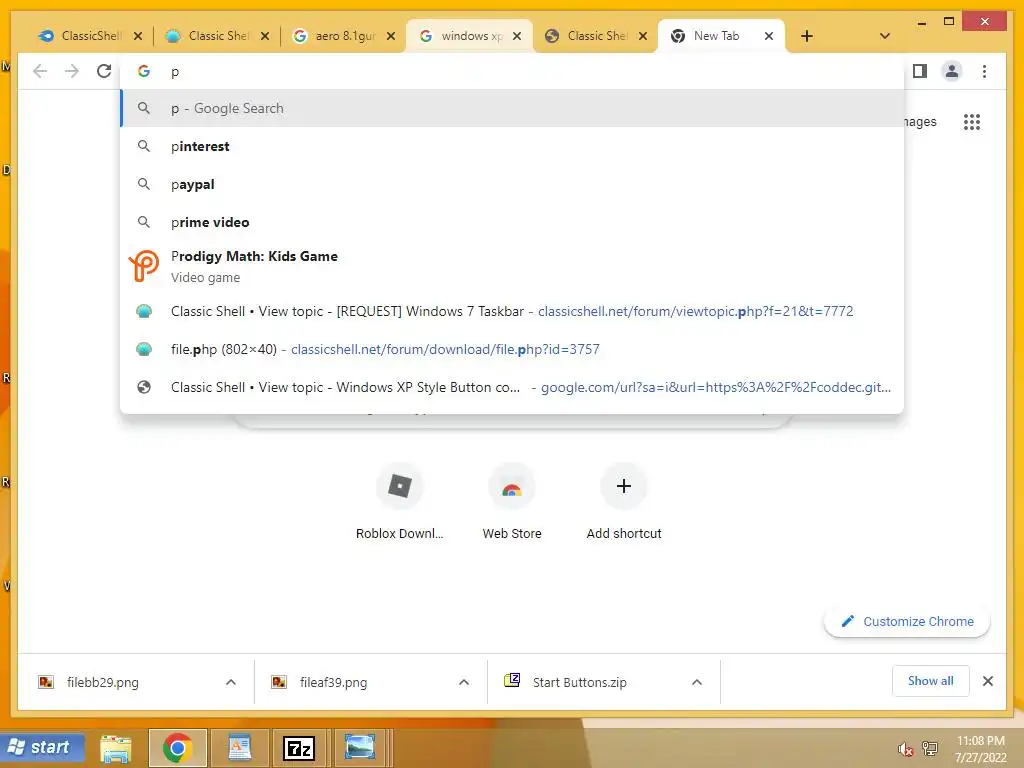
Task: Select the pinterest suggestion
Action: pos(513,146)
